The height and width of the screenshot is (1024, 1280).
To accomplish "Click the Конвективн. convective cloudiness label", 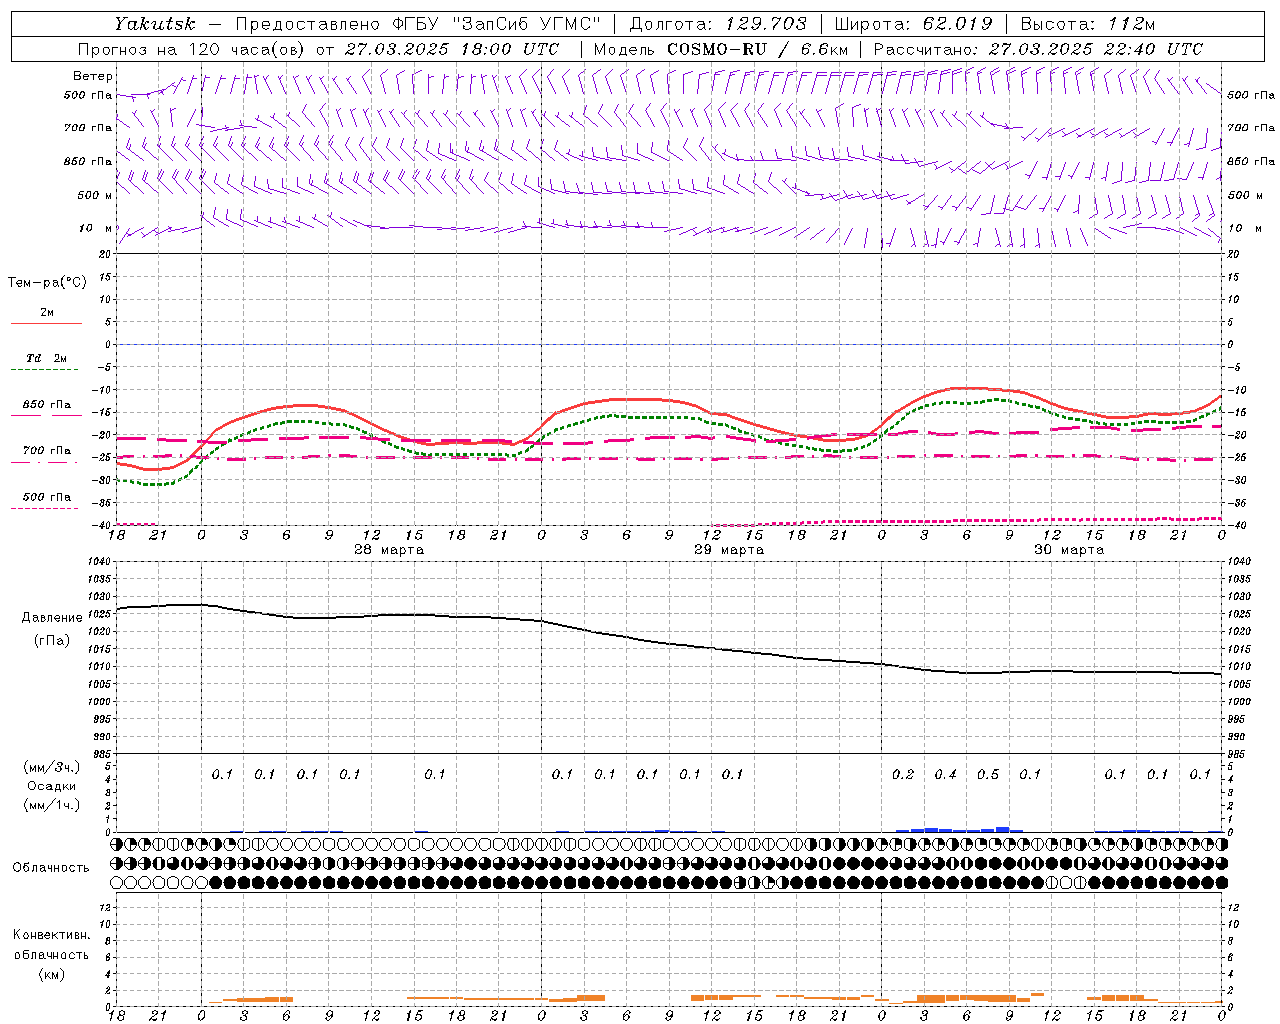I will tap(51, 935).
